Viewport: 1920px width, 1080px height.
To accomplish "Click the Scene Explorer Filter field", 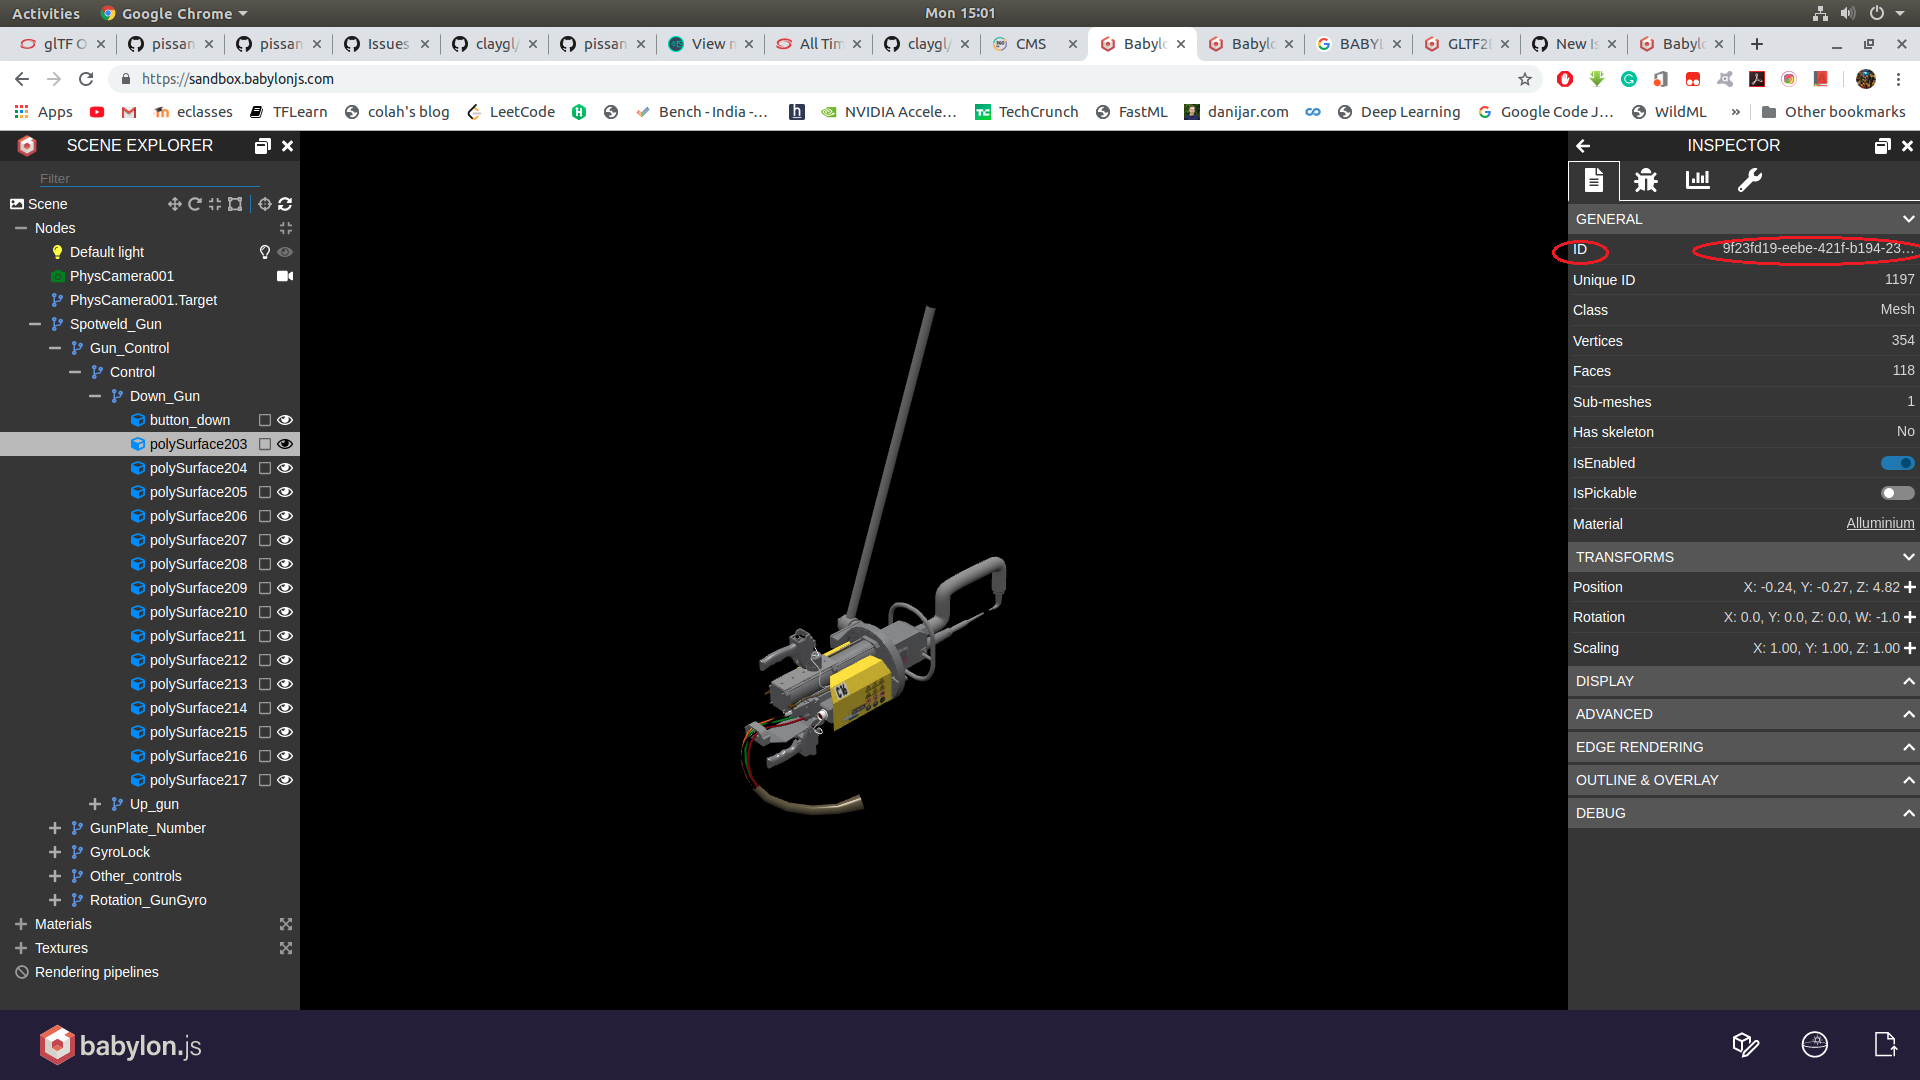I will (x=150, y=178).
